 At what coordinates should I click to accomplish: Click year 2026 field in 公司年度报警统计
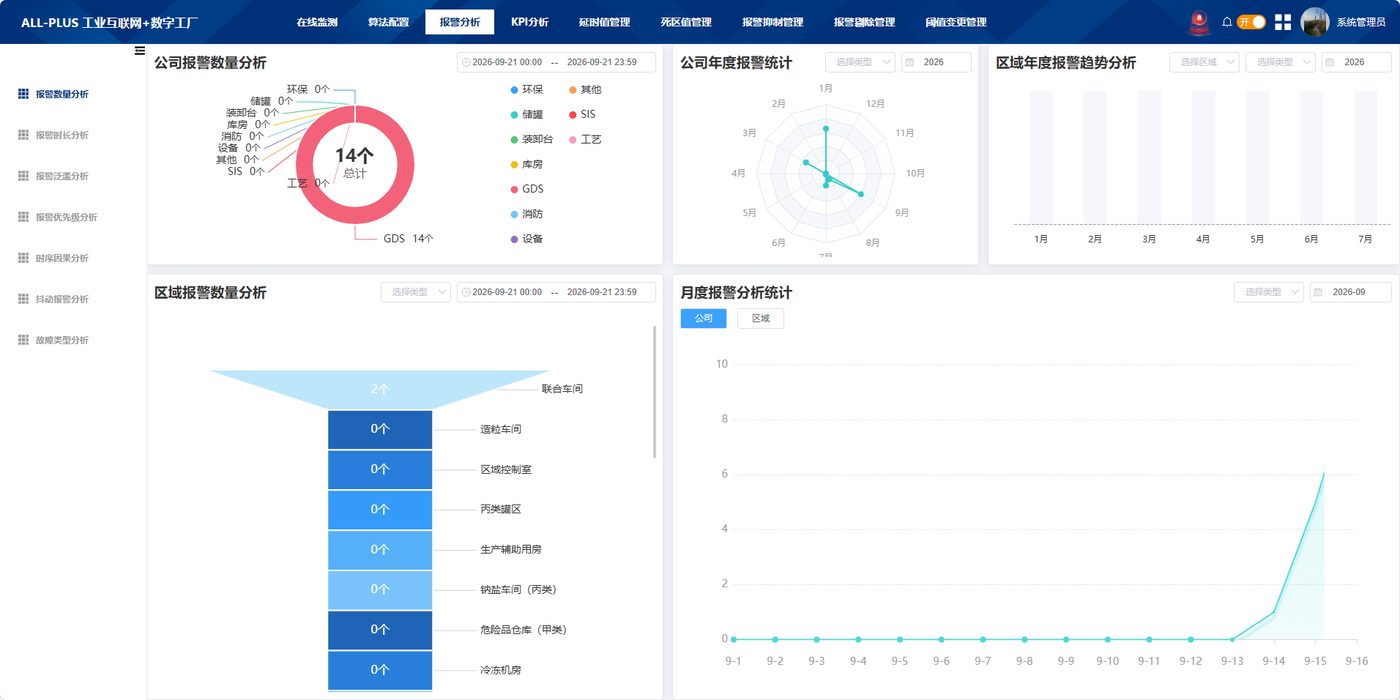pyautogui.click(x=936, y=62)
